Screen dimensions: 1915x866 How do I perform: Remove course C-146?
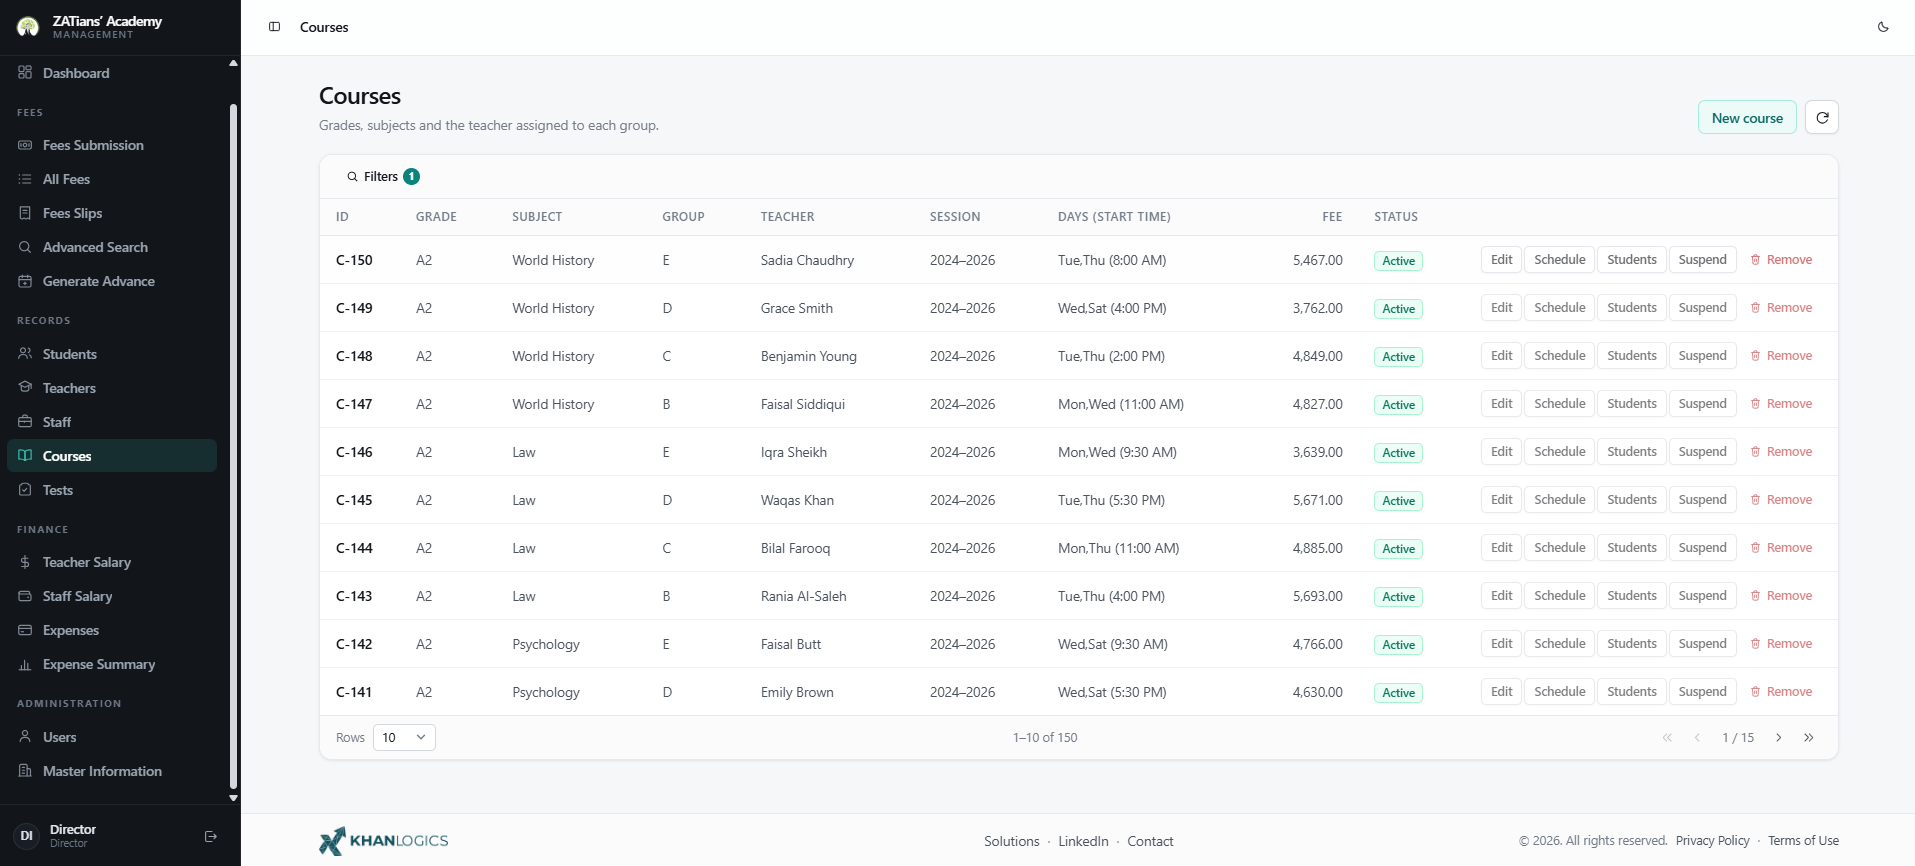click(x=1781, y=452)
